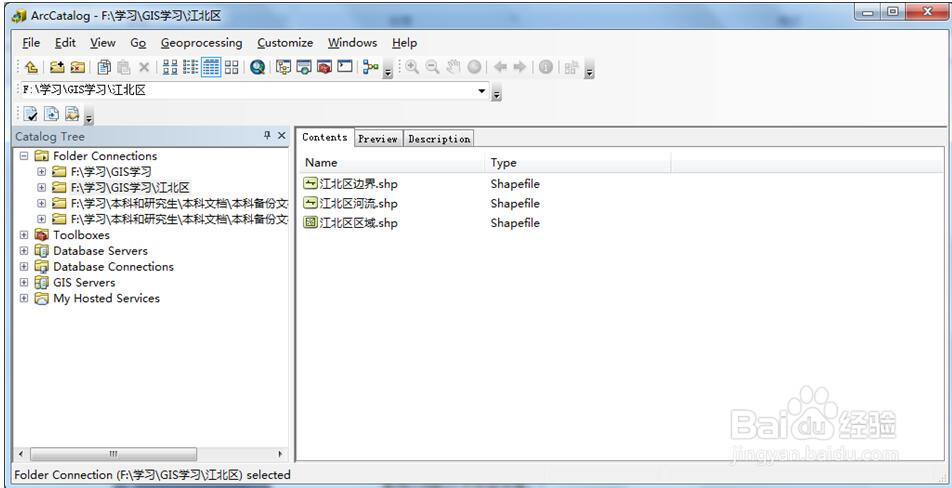Expand the Toolboxes node

24,235
